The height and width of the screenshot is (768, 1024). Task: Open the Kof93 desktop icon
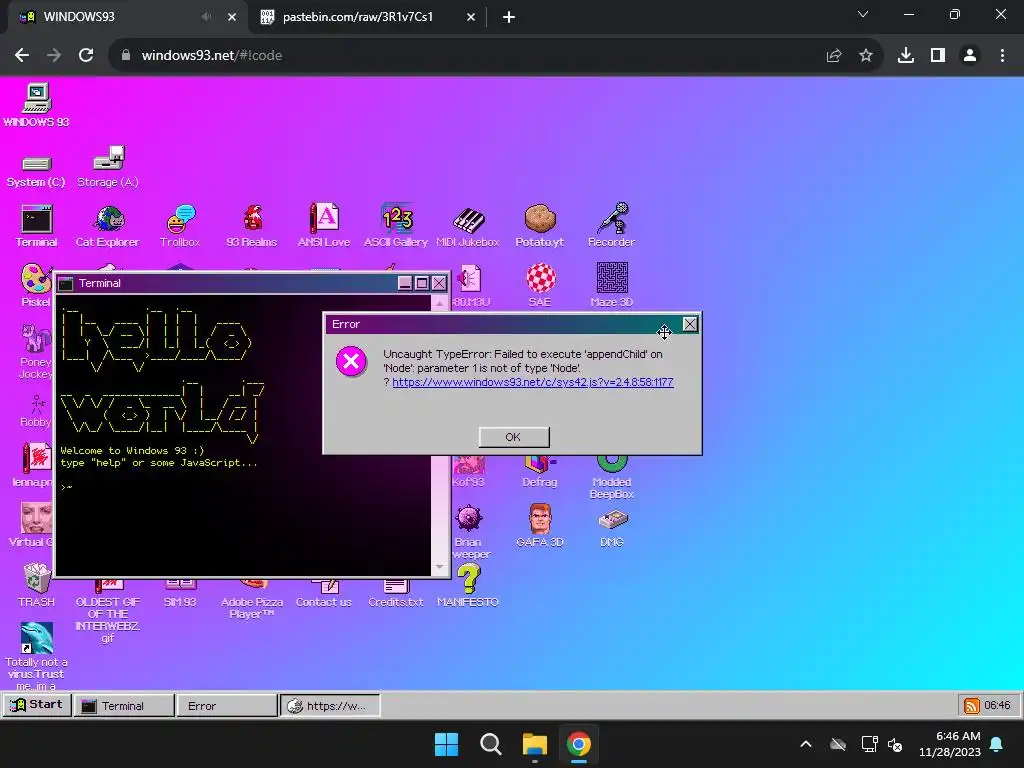(468, 473)
